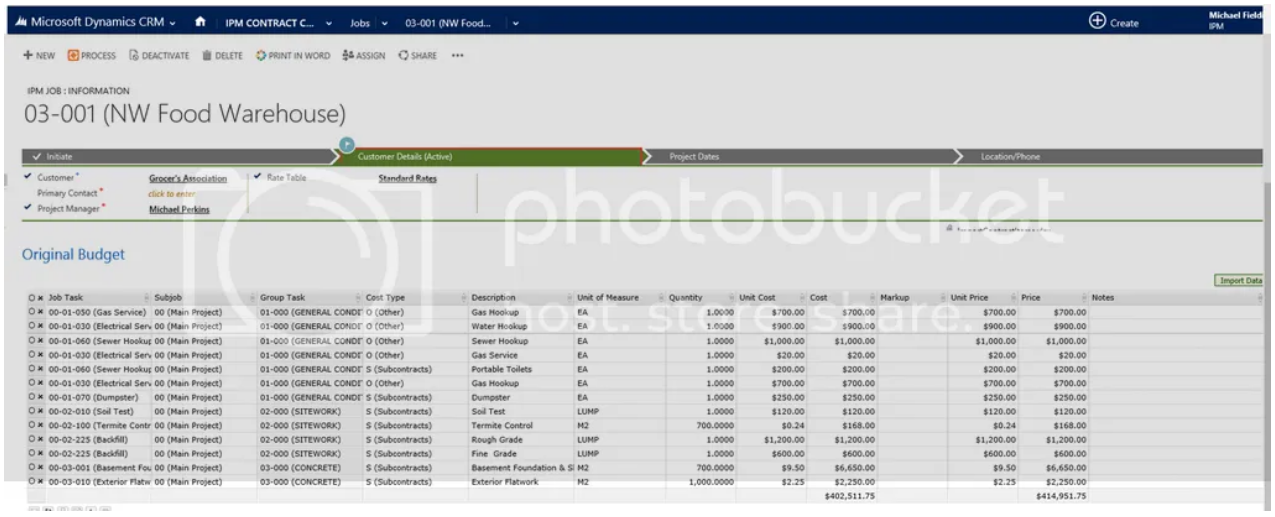Sort by the Quantity column header

pyautogui.click(x=688, y=298)
